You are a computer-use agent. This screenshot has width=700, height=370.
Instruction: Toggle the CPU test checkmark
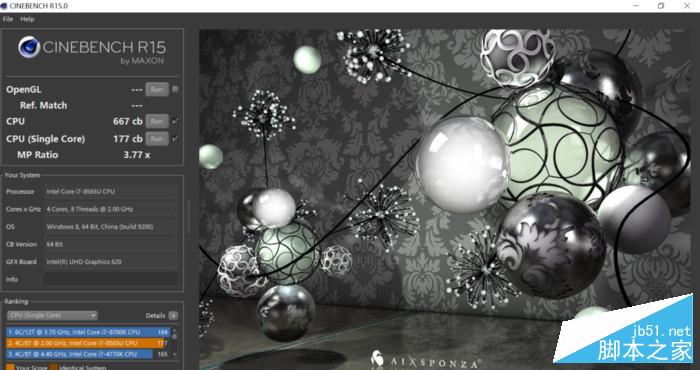point(175,121)
